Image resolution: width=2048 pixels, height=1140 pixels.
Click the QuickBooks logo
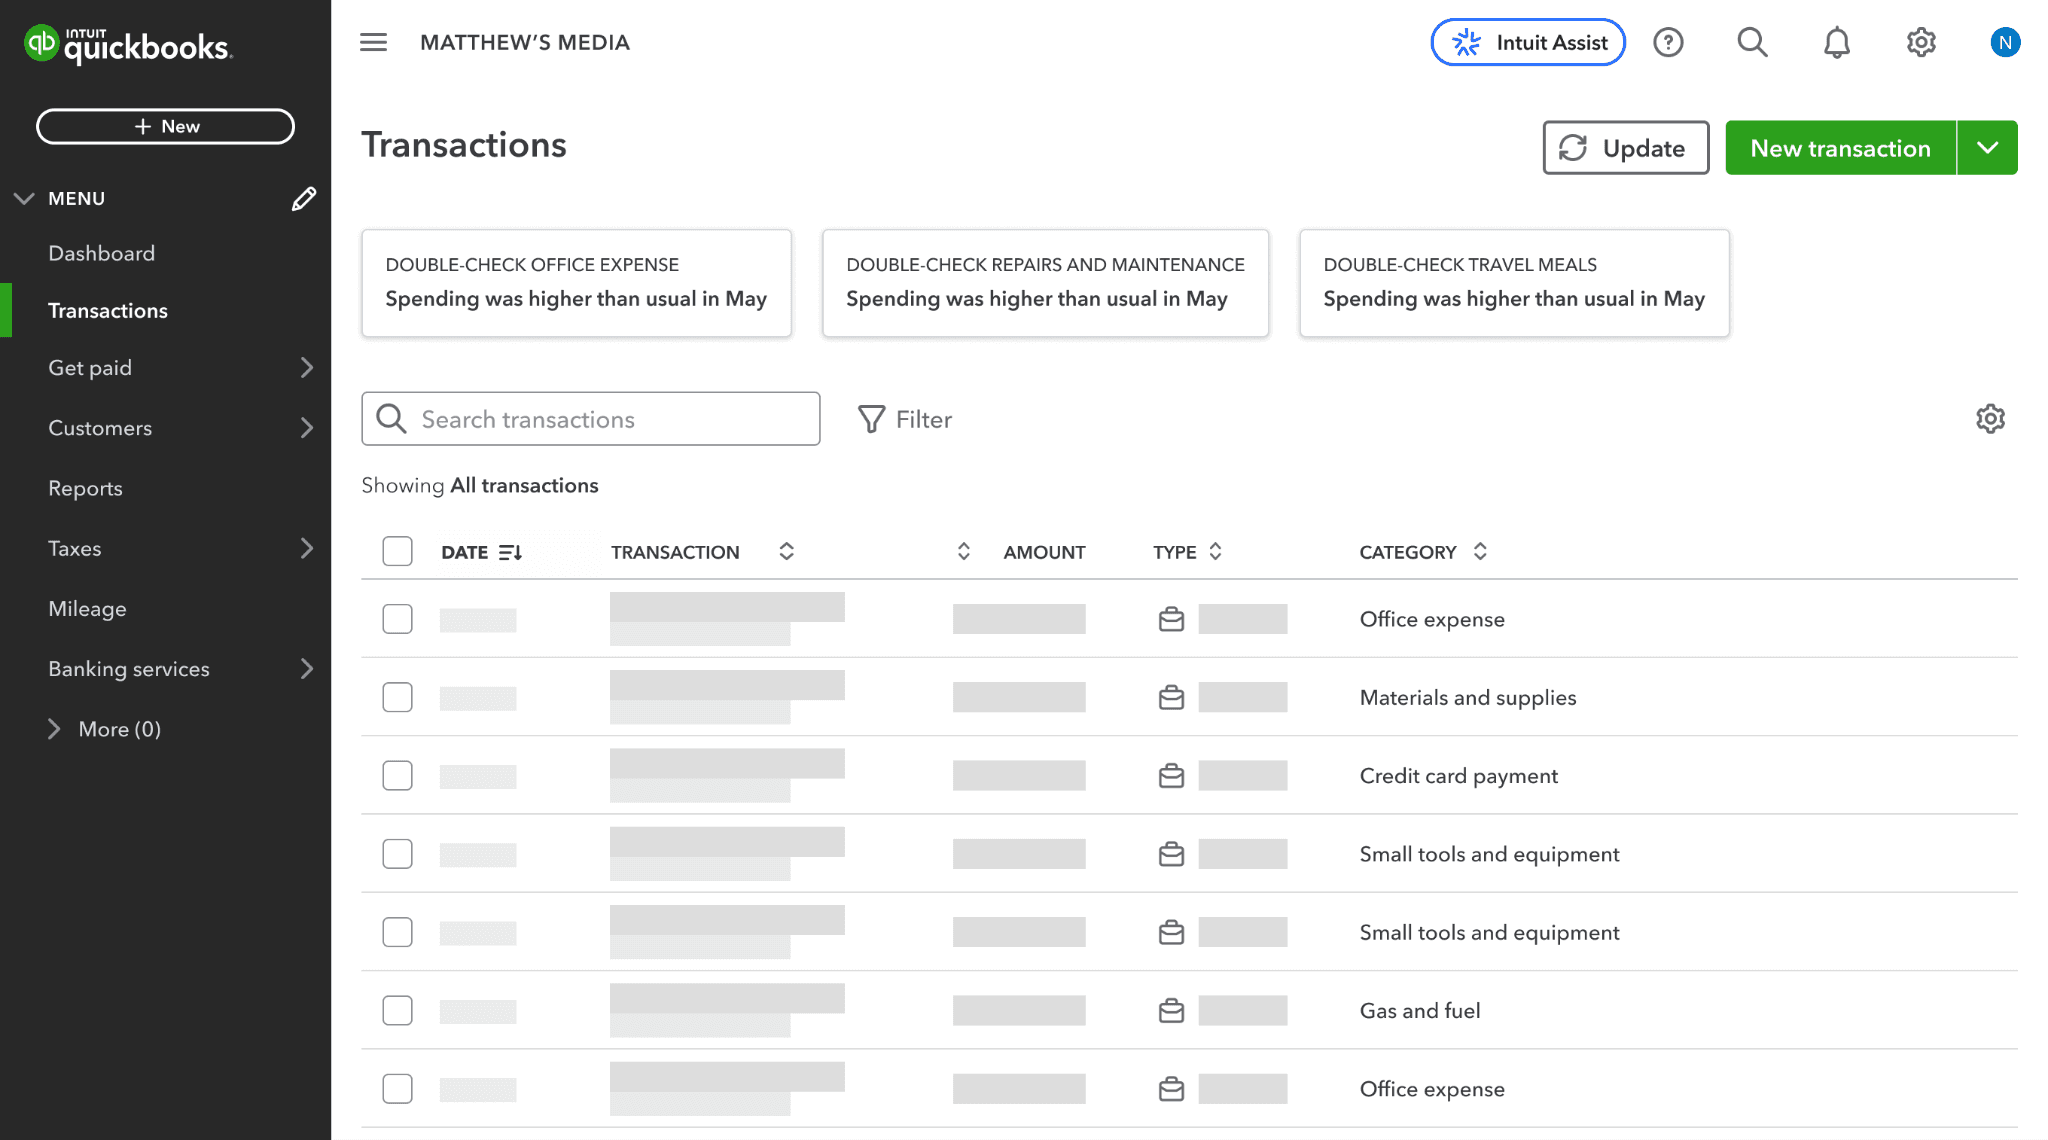128,44
